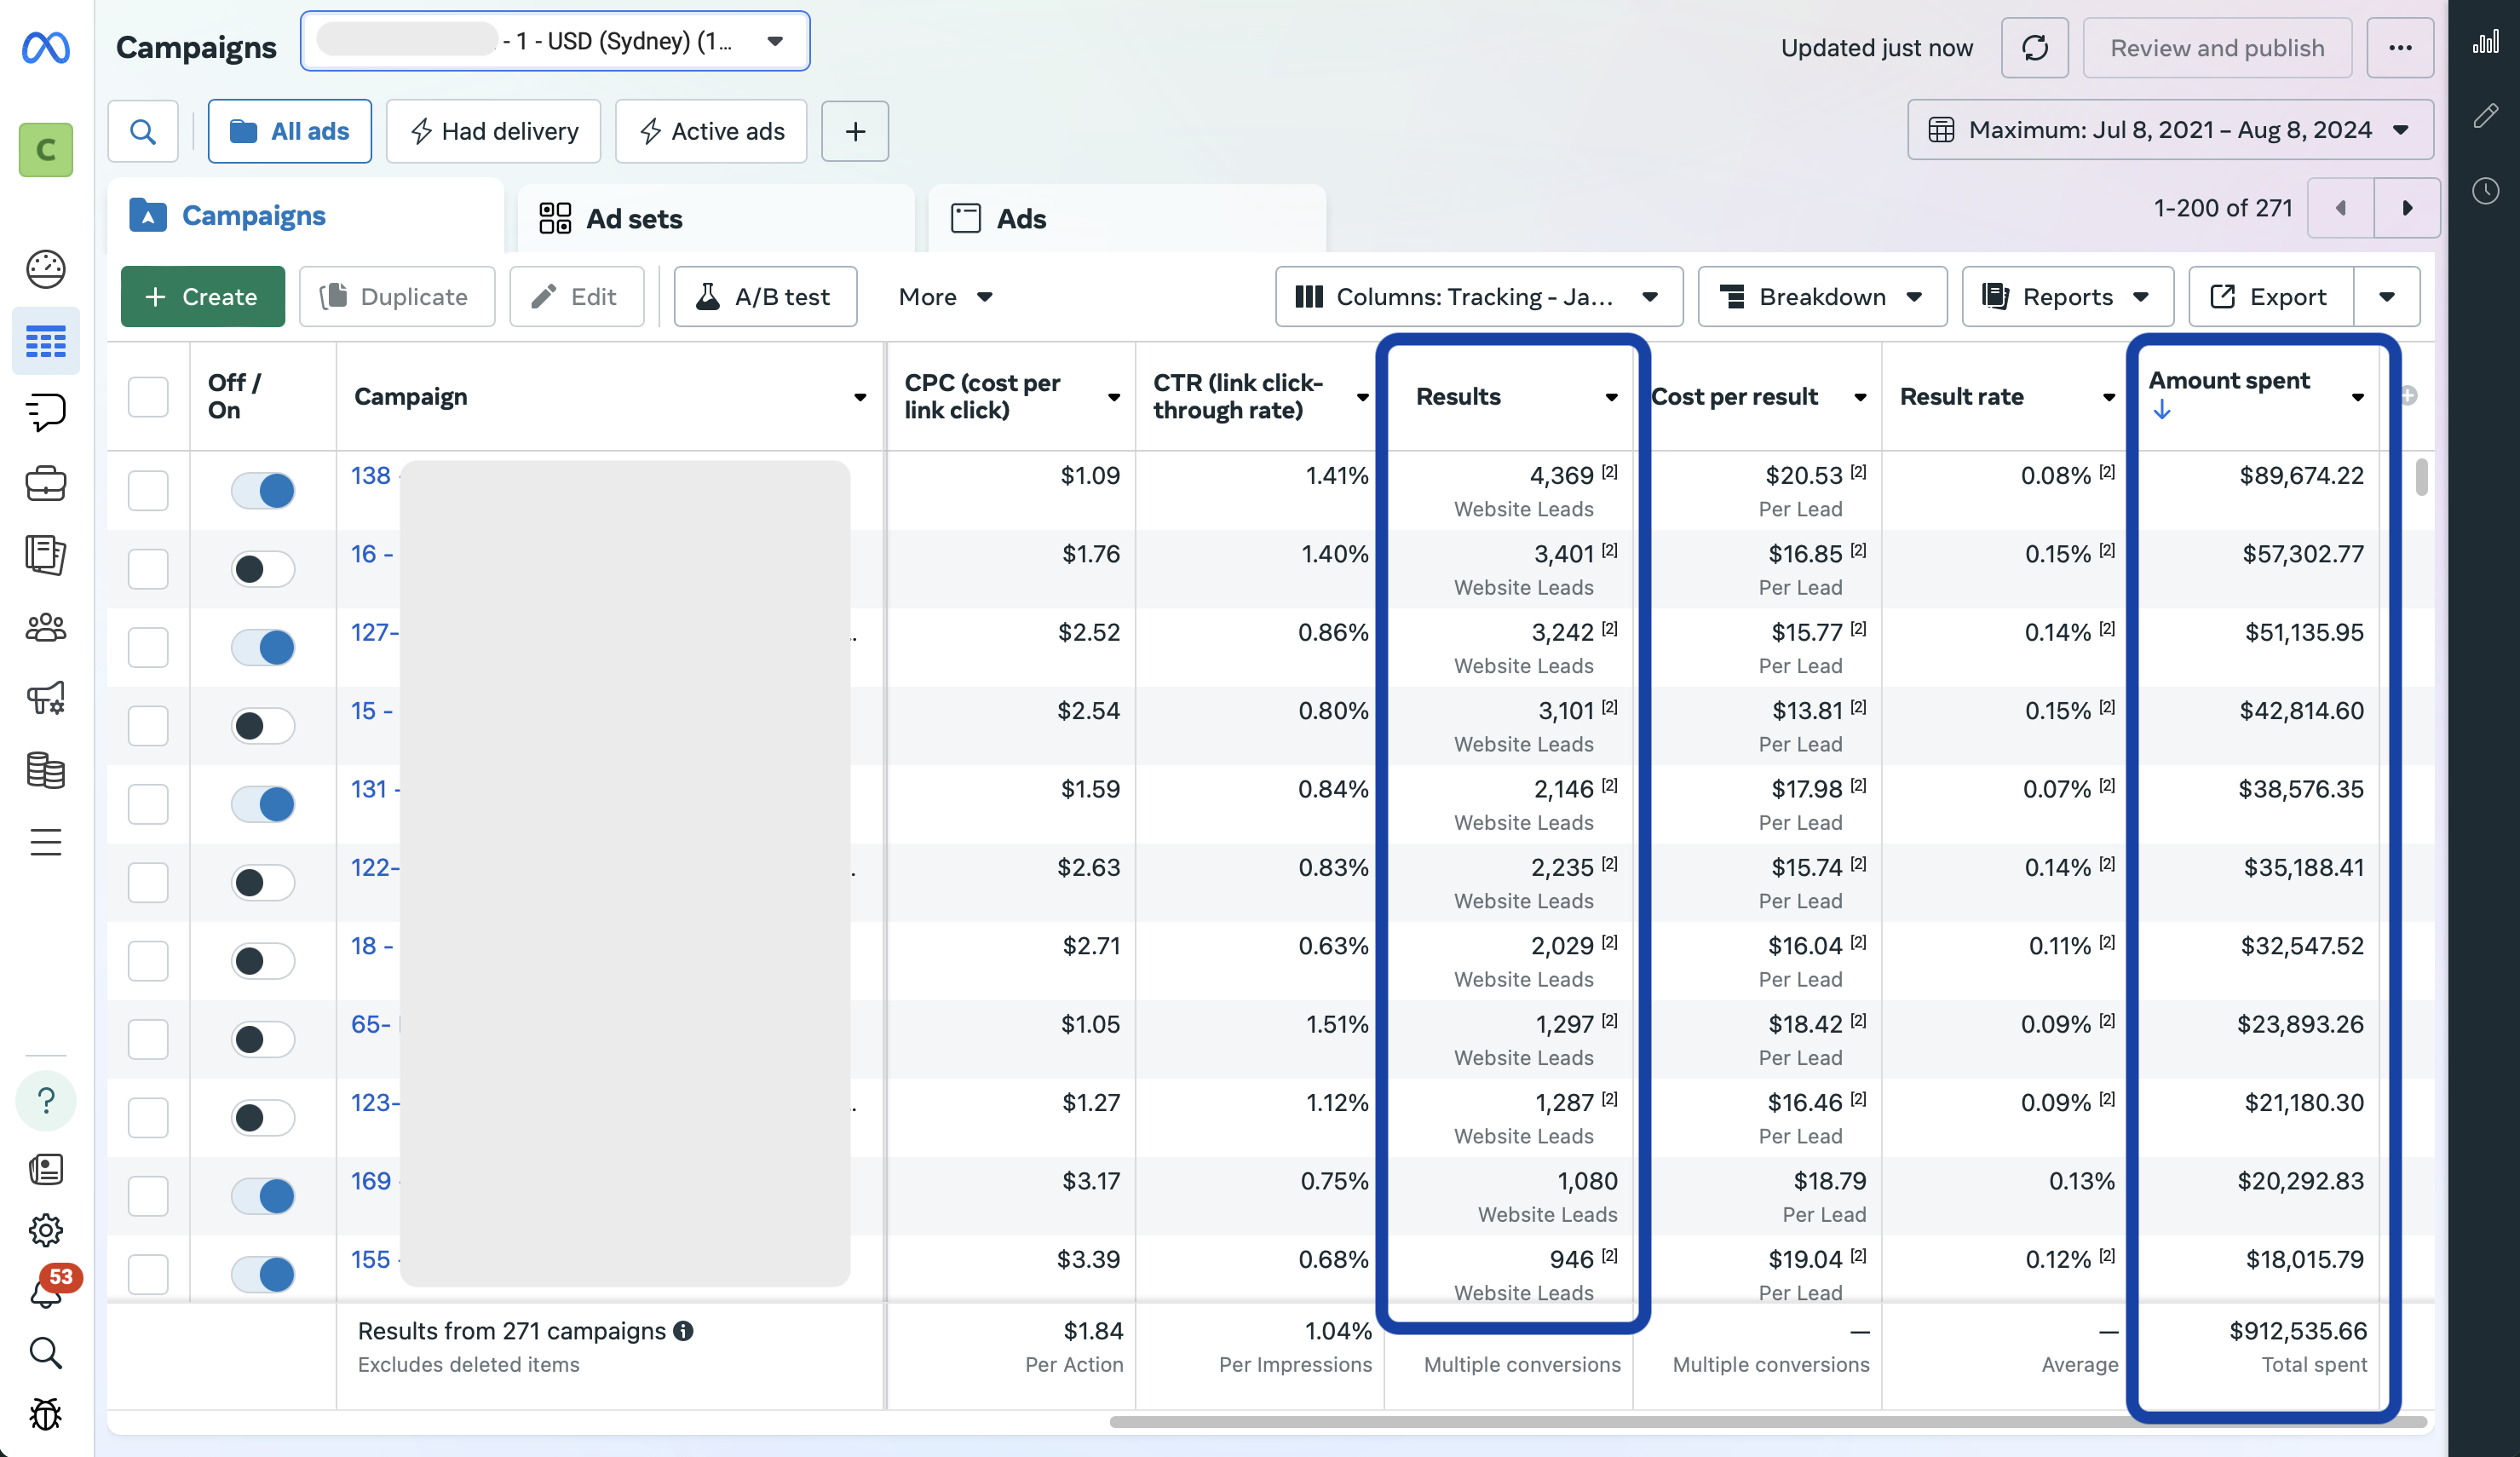The image size is (2520, 1457).
Task: Switch to the Ad sets tab
Action: pyautogui.click(x=634, y=218)
